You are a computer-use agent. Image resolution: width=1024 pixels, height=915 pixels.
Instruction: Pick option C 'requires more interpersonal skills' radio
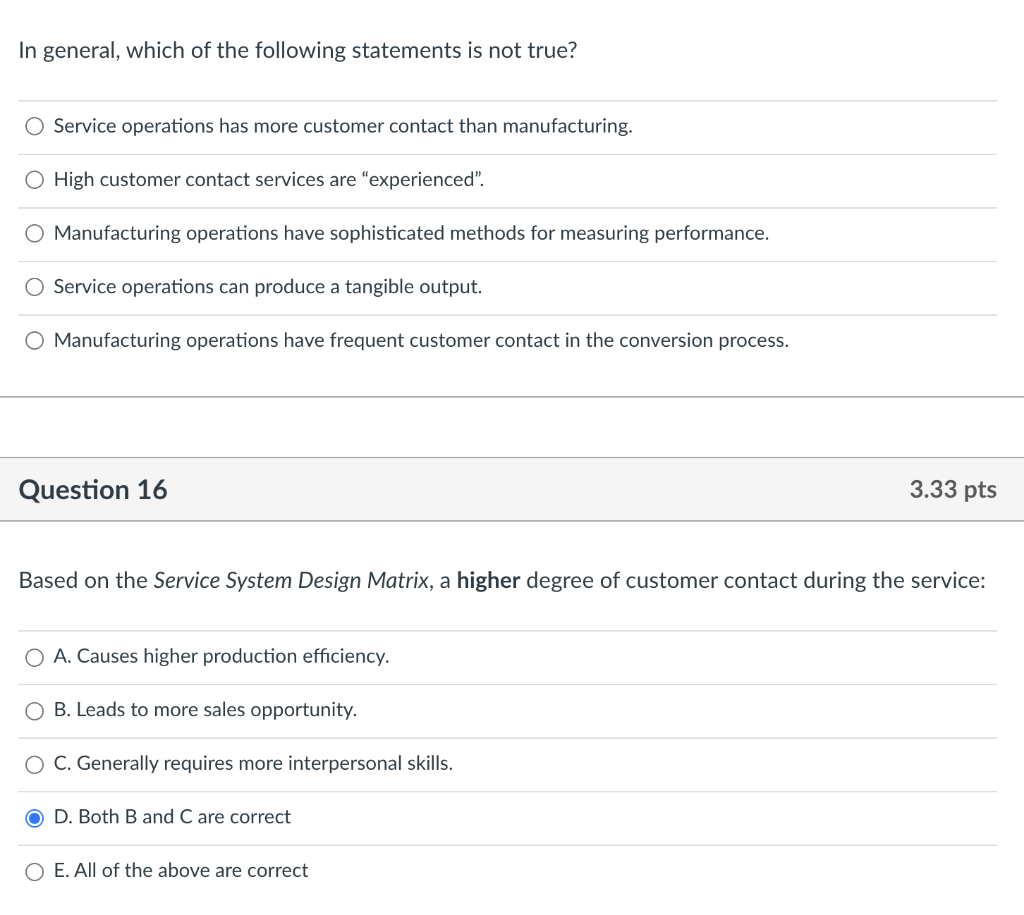click(x=35, y=764)
